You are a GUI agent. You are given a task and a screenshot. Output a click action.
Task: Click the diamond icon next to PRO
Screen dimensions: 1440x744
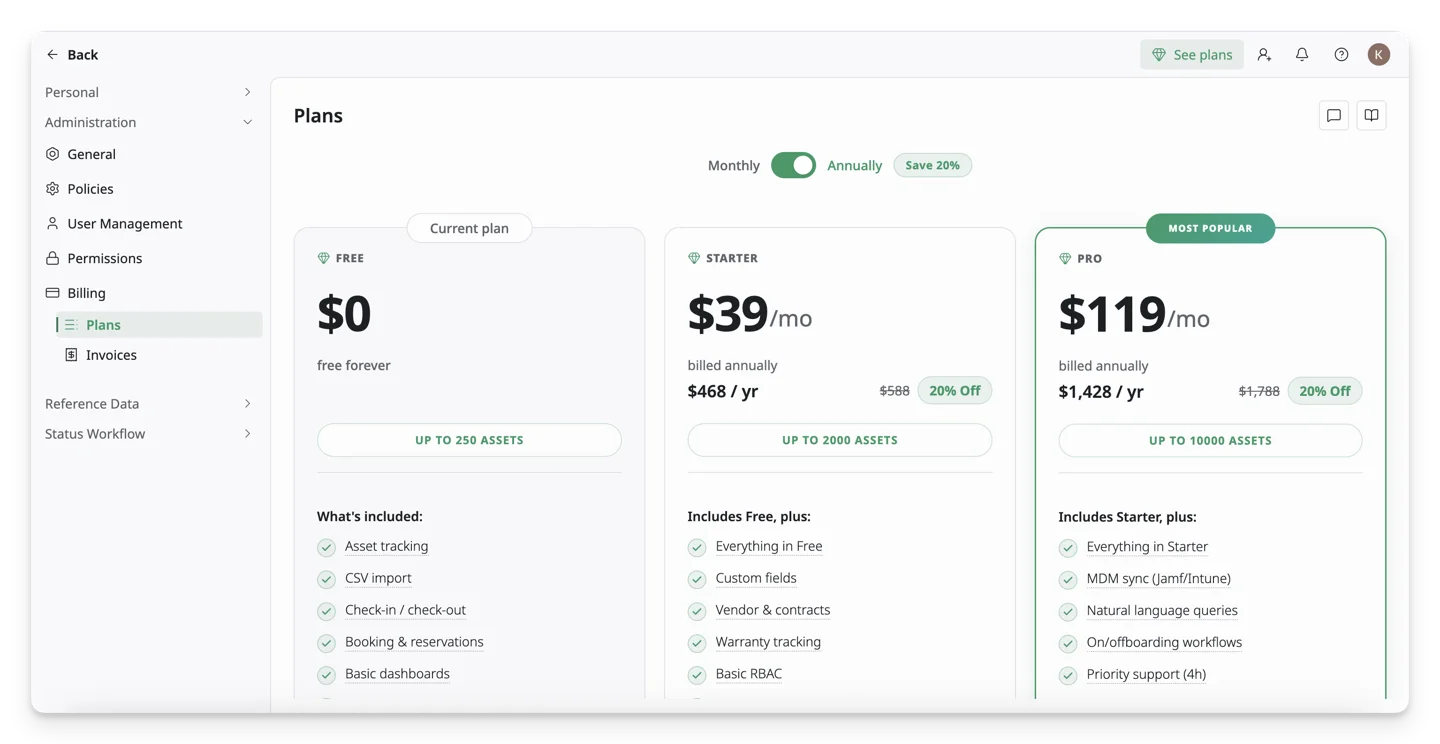(1065, 259)
